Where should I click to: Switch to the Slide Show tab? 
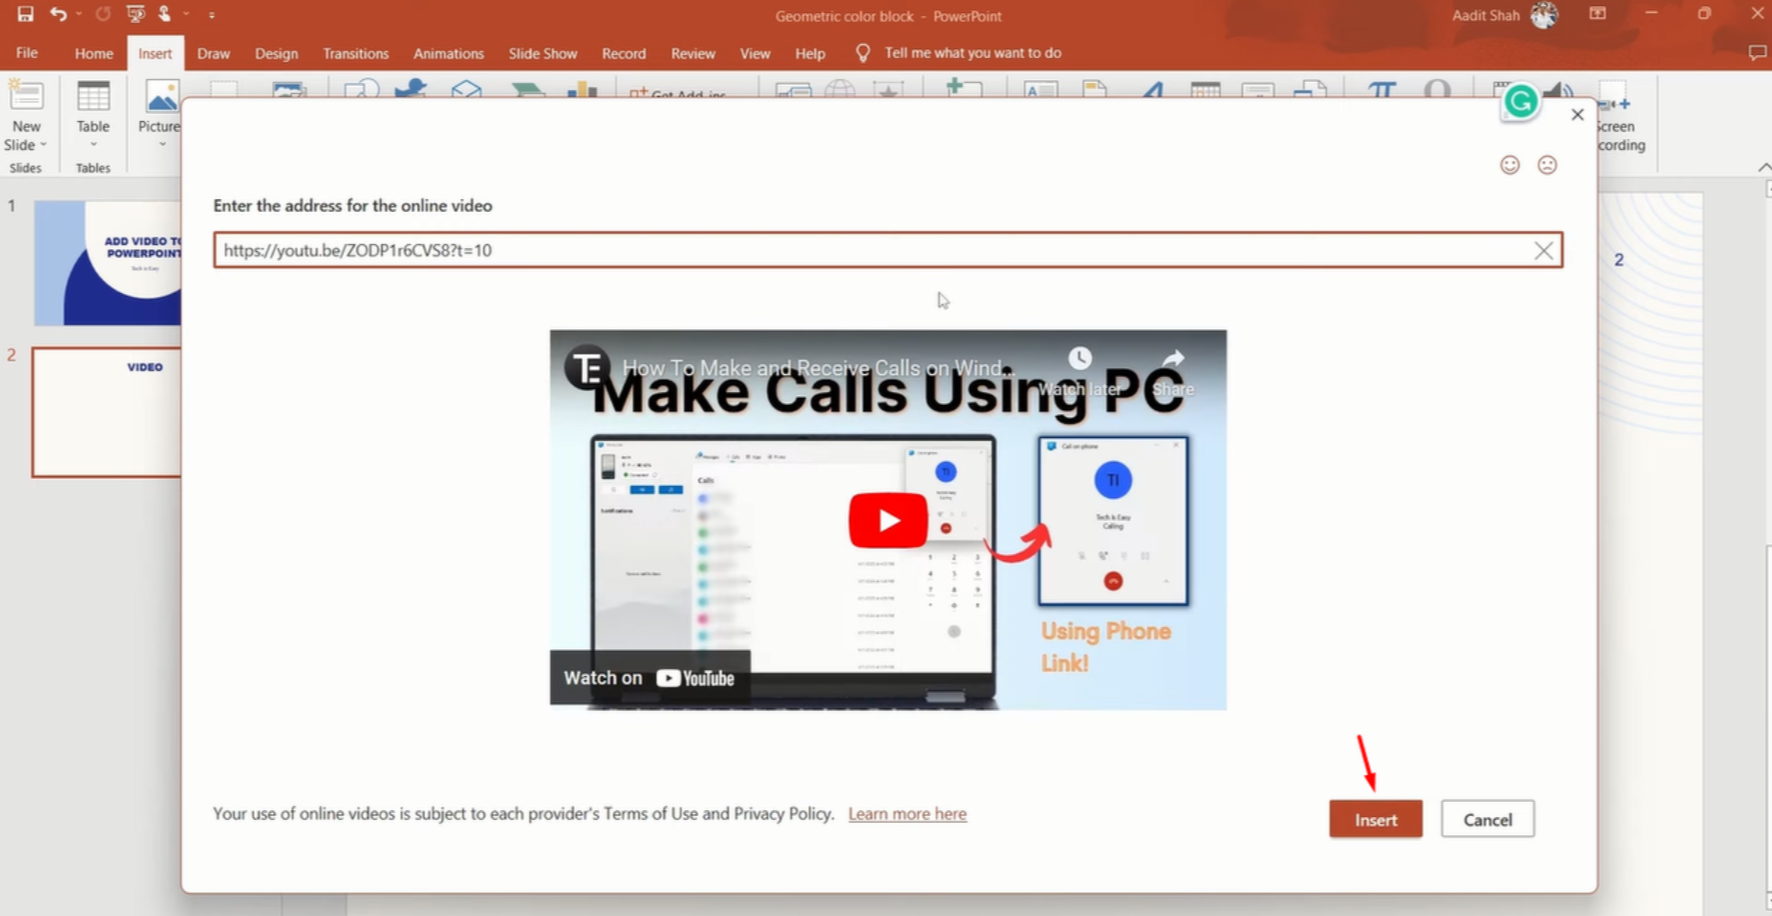542,53
